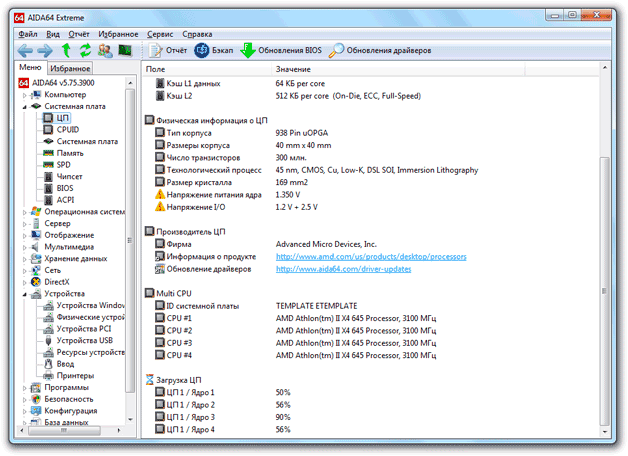Collapse the Устройства tree node
628x456 pixels.
click(x=24, y=294)
